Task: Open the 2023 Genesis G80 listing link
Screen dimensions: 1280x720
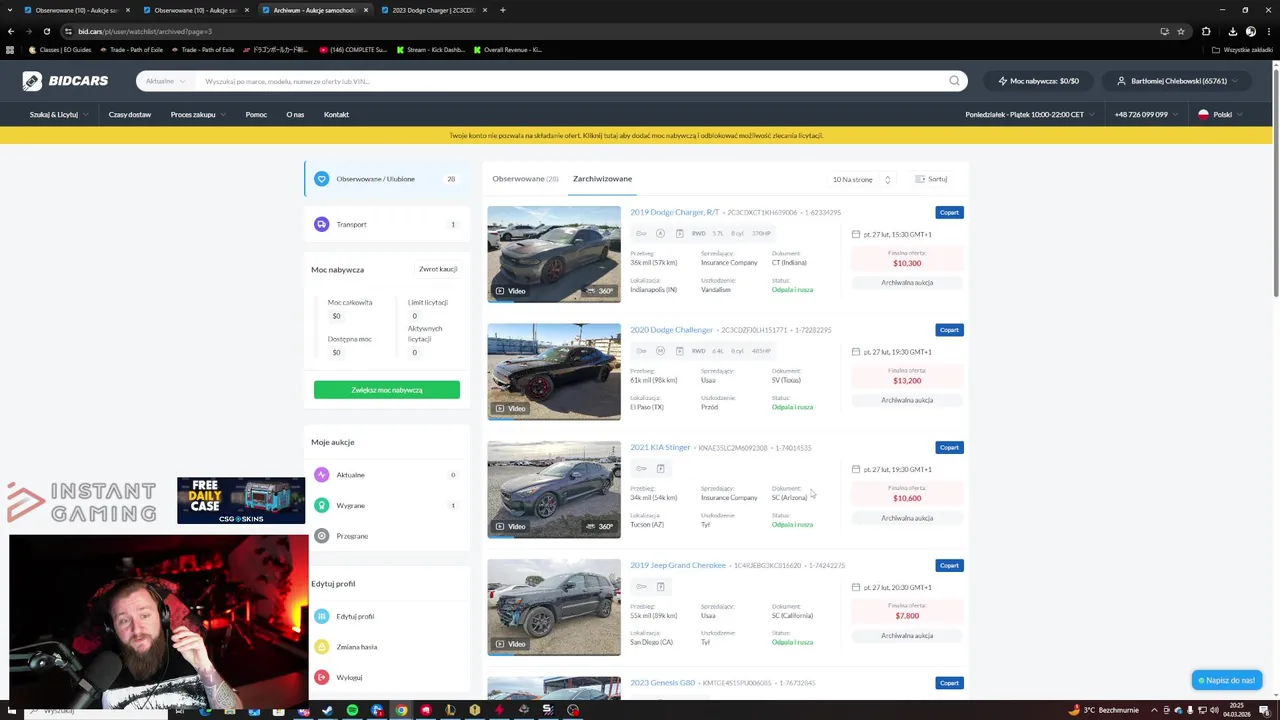Action: [662, 683]
